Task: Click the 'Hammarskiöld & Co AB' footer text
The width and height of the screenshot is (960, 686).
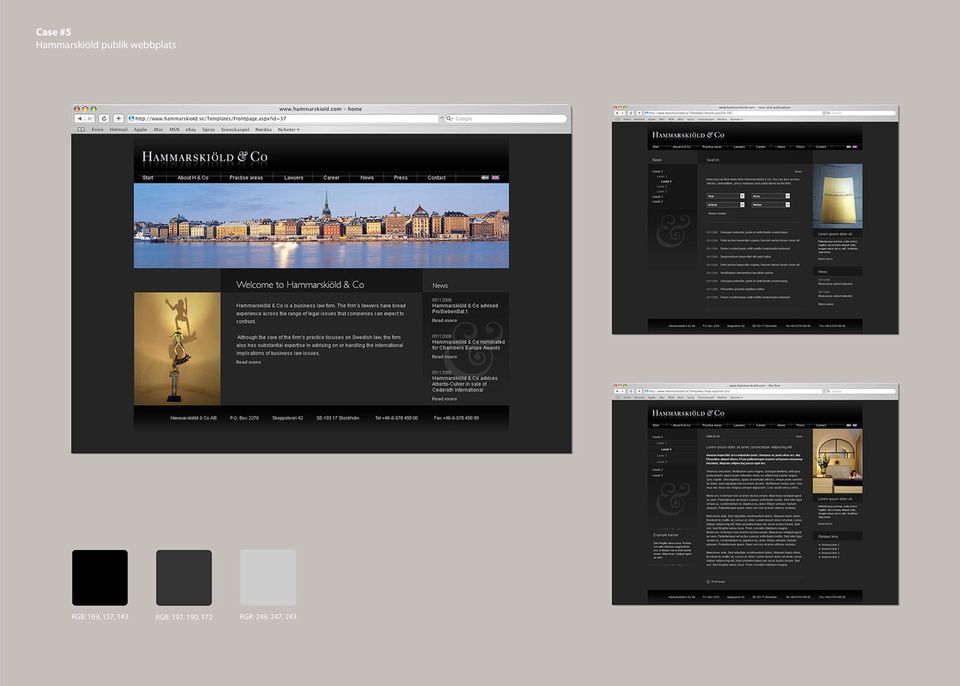Action: [193, 418]
